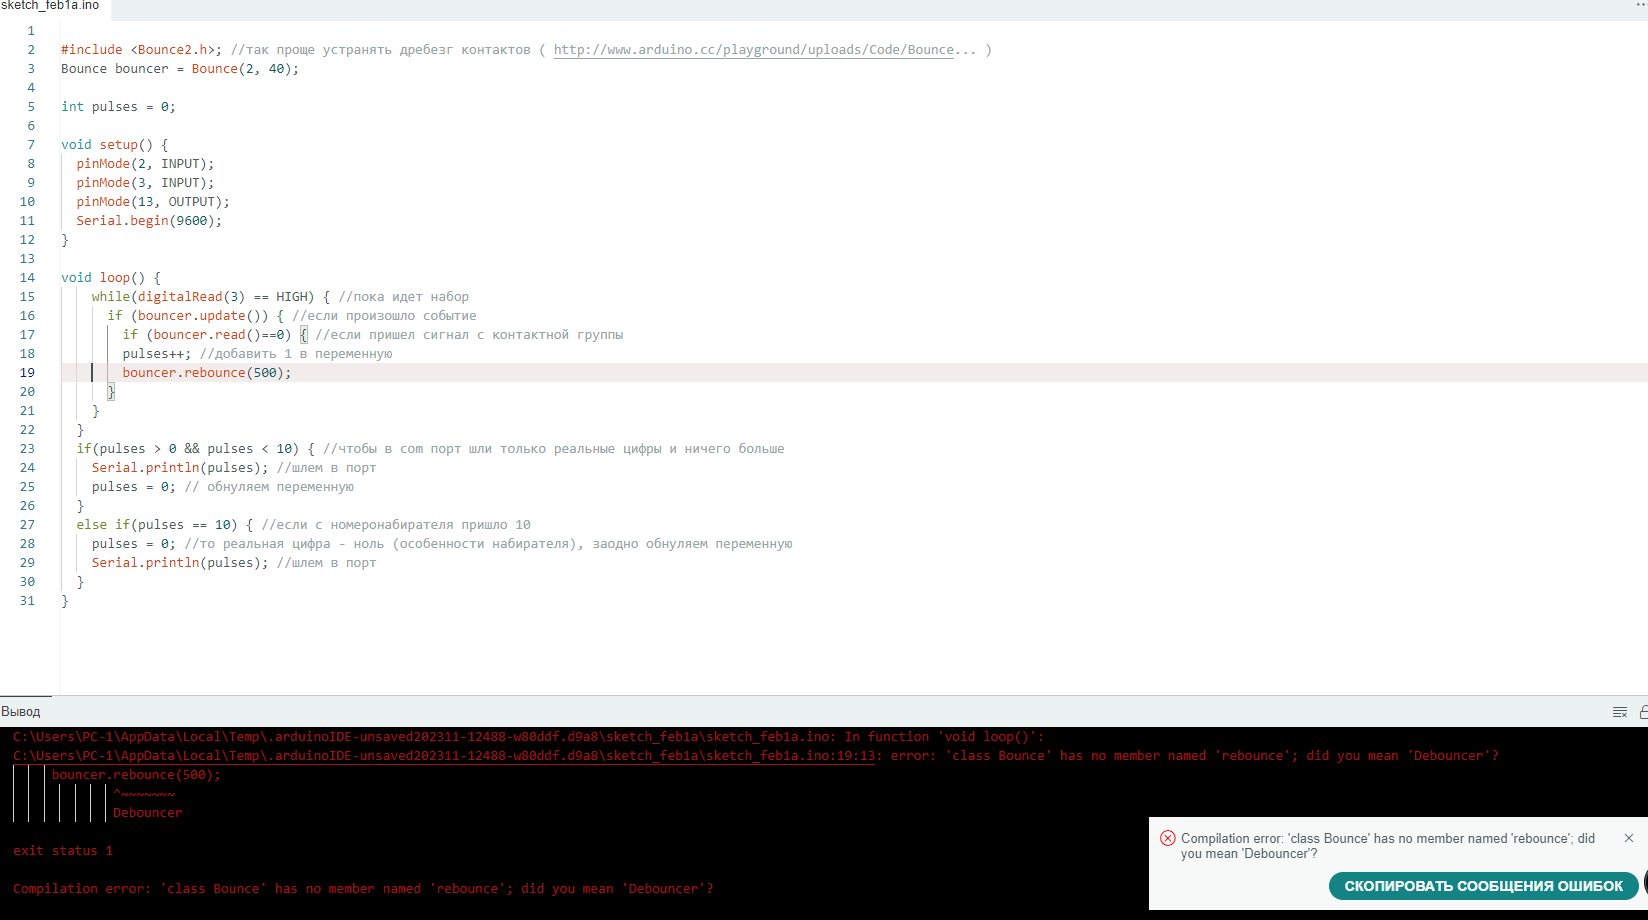This screenshot has height=920, width=1648.
Task: Click the 'pulses++;' statement
Action: coord(157,354)
